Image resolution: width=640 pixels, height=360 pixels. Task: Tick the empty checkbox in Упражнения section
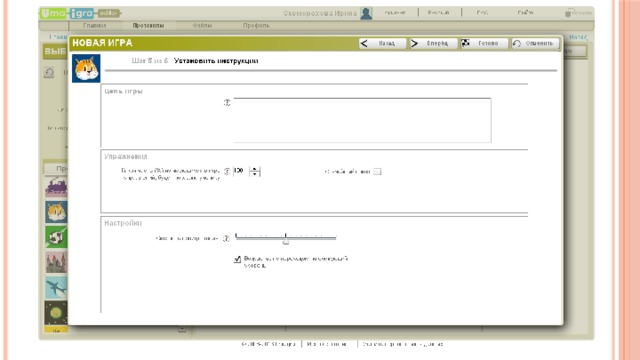[x=378, y=171]
